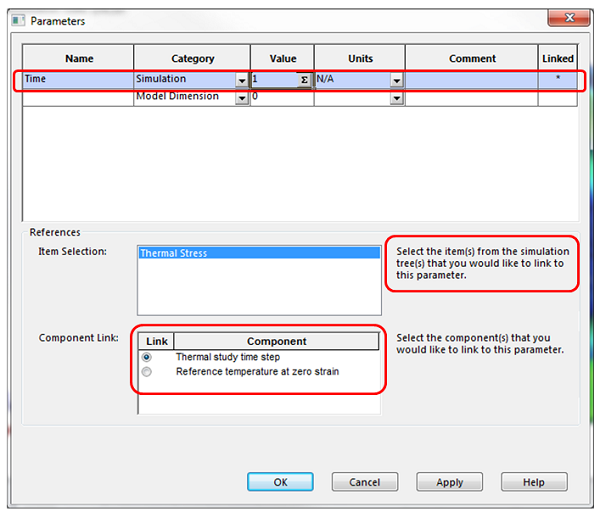Open the Model Dimension category dropdown

coord(242,98)
